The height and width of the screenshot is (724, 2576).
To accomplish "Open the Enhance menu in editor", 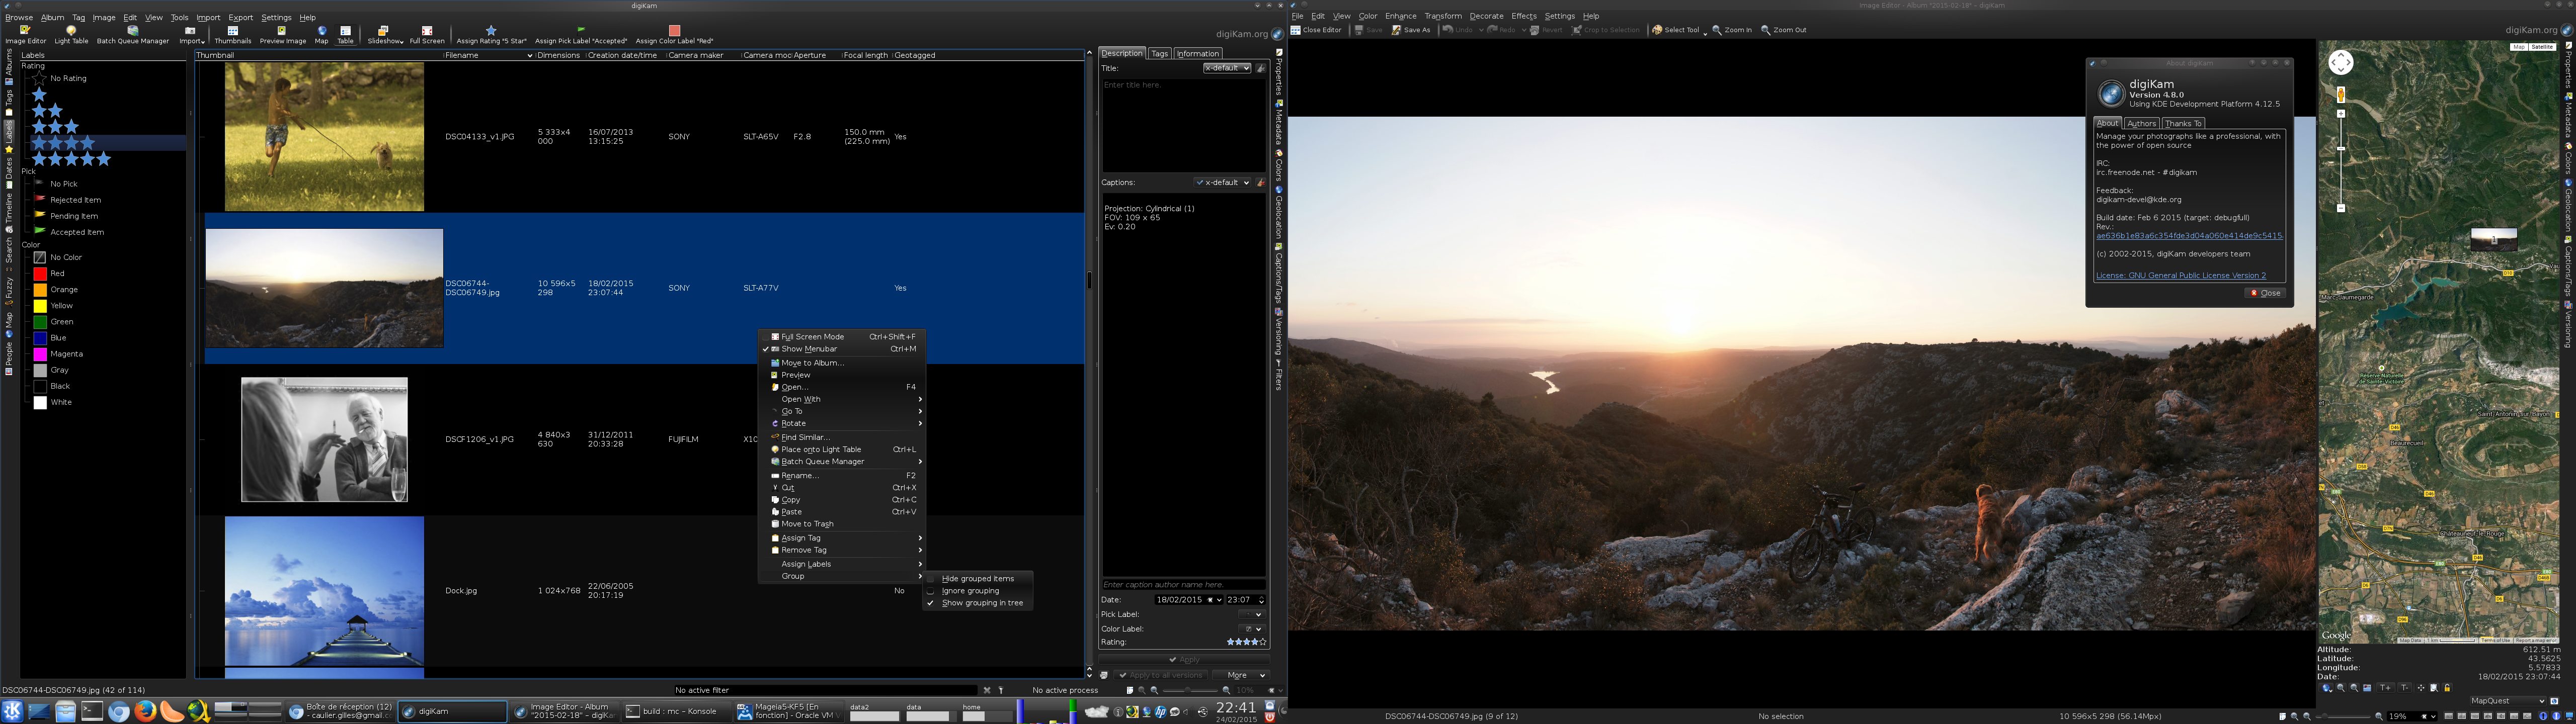I will [x=1400, y=16].
